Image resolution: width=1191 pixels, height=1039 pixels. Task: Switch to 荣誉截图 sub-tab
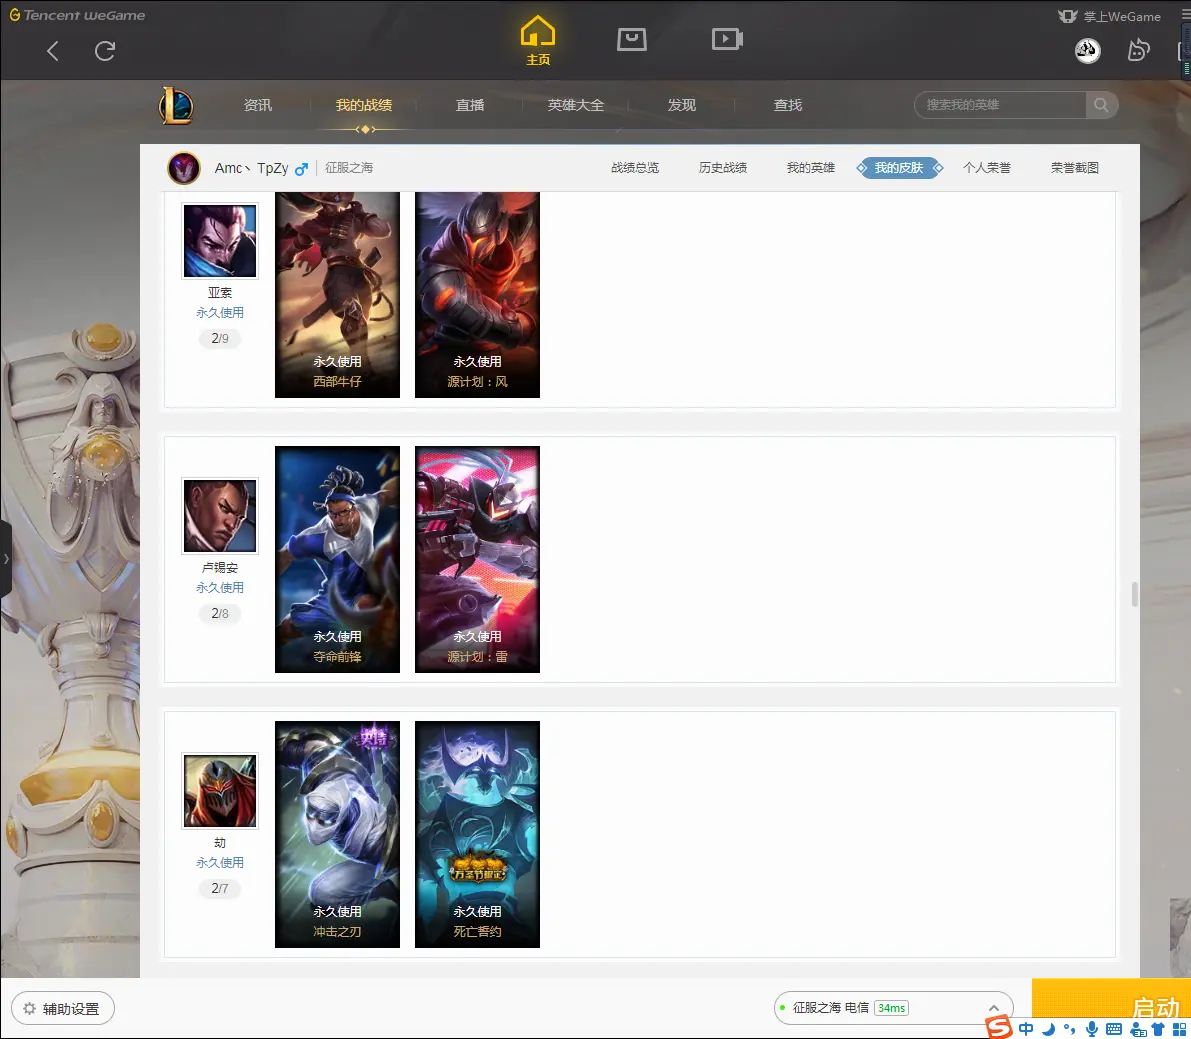point(1075,168)
